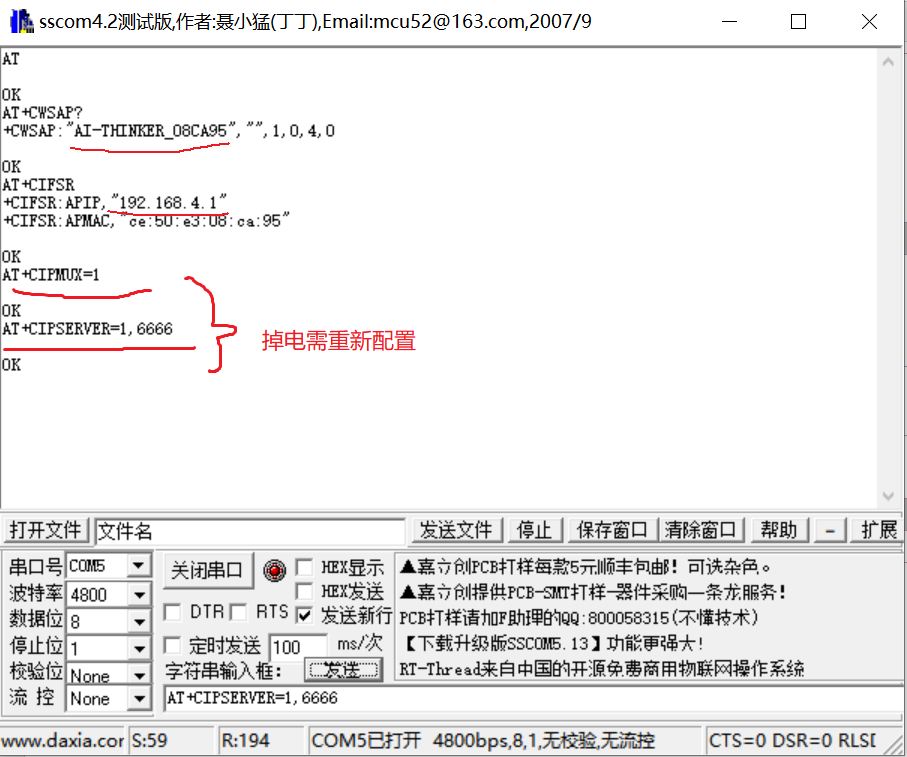Open the 停止位 dropdown

point(139,648)
